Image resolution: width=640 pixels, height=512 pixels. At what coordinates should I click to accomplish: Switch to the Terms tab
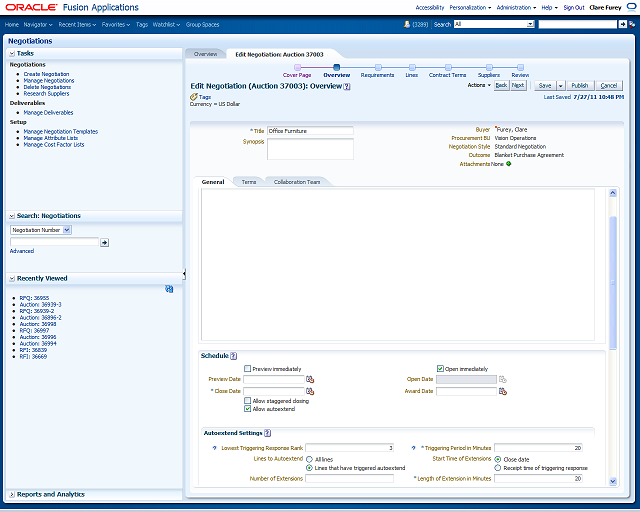point(249,182)
